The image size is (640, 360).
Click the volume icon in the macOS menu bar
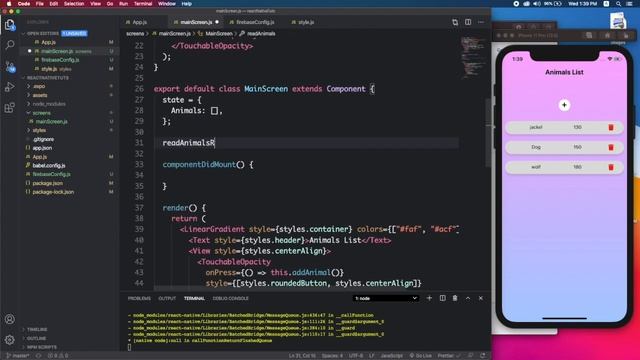[537, 4]
